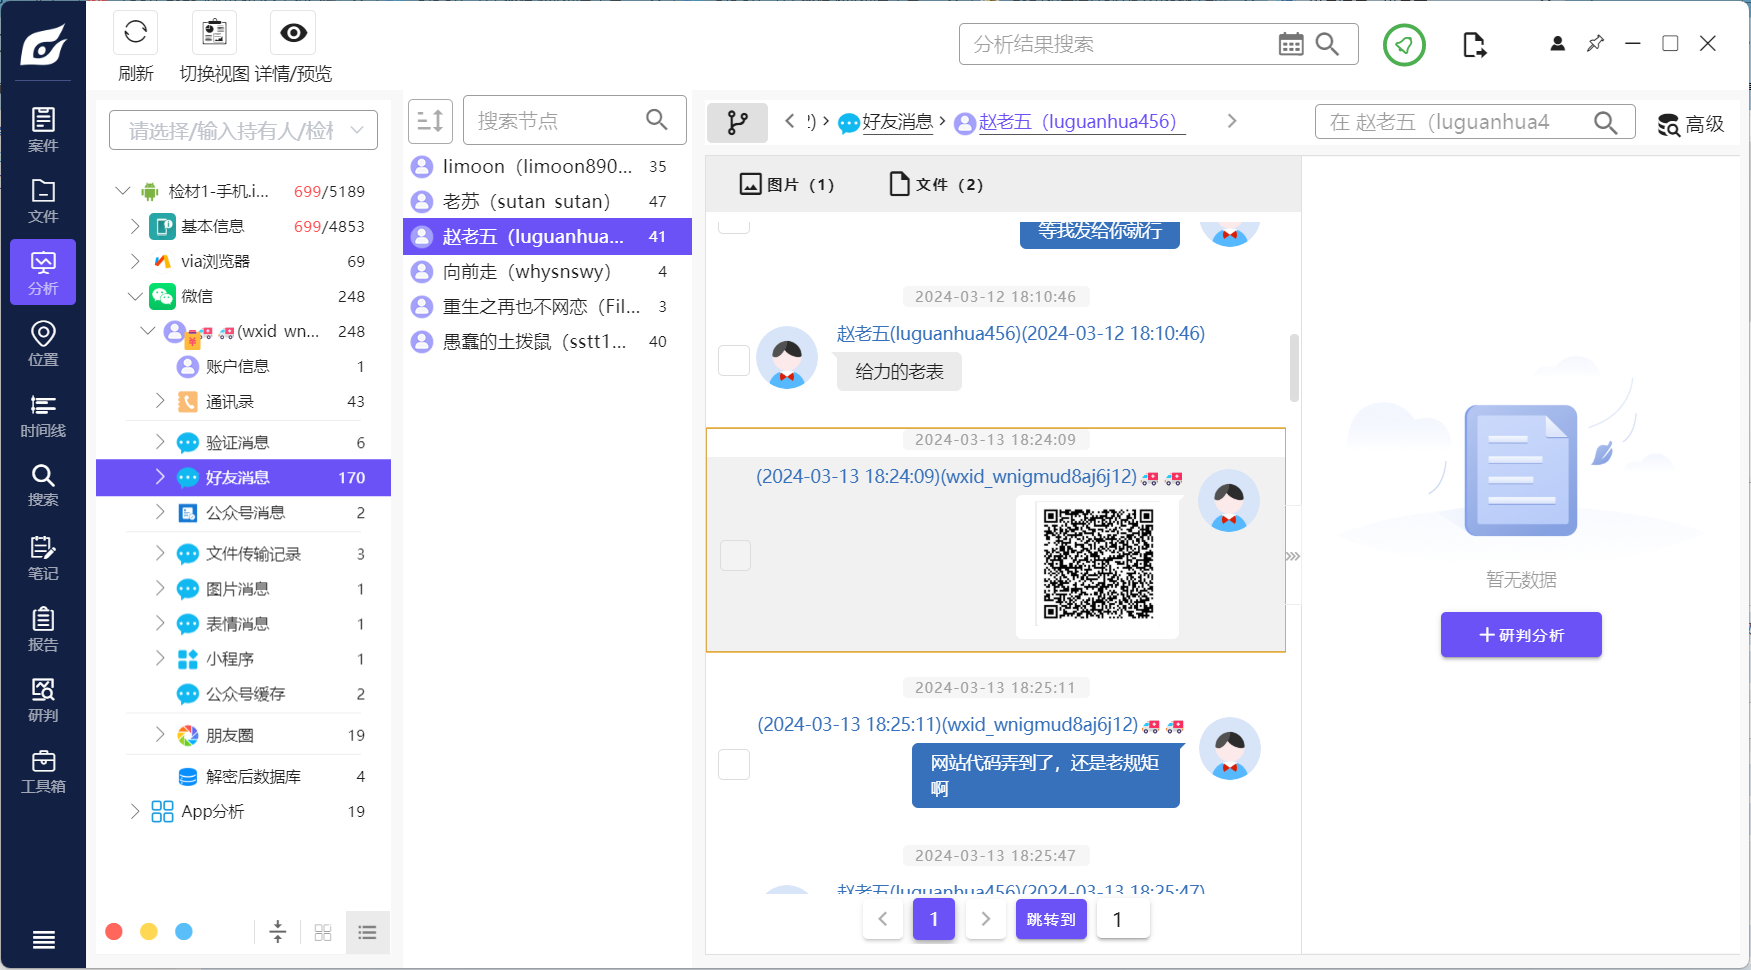Expand the 基本信息 tree node

click(x=135, y=226)
